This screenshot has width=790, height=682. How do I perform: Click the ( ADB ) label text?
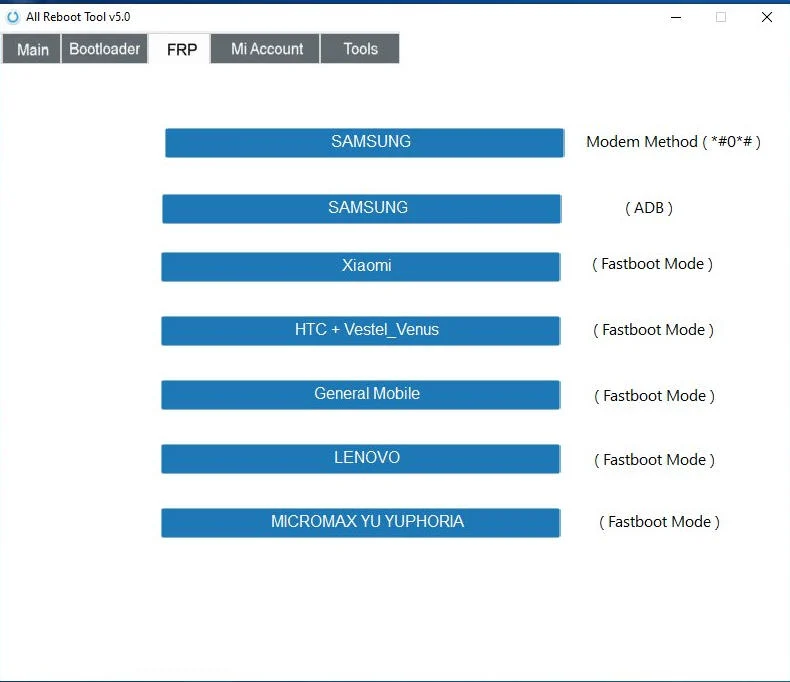(x=648, y=208)
